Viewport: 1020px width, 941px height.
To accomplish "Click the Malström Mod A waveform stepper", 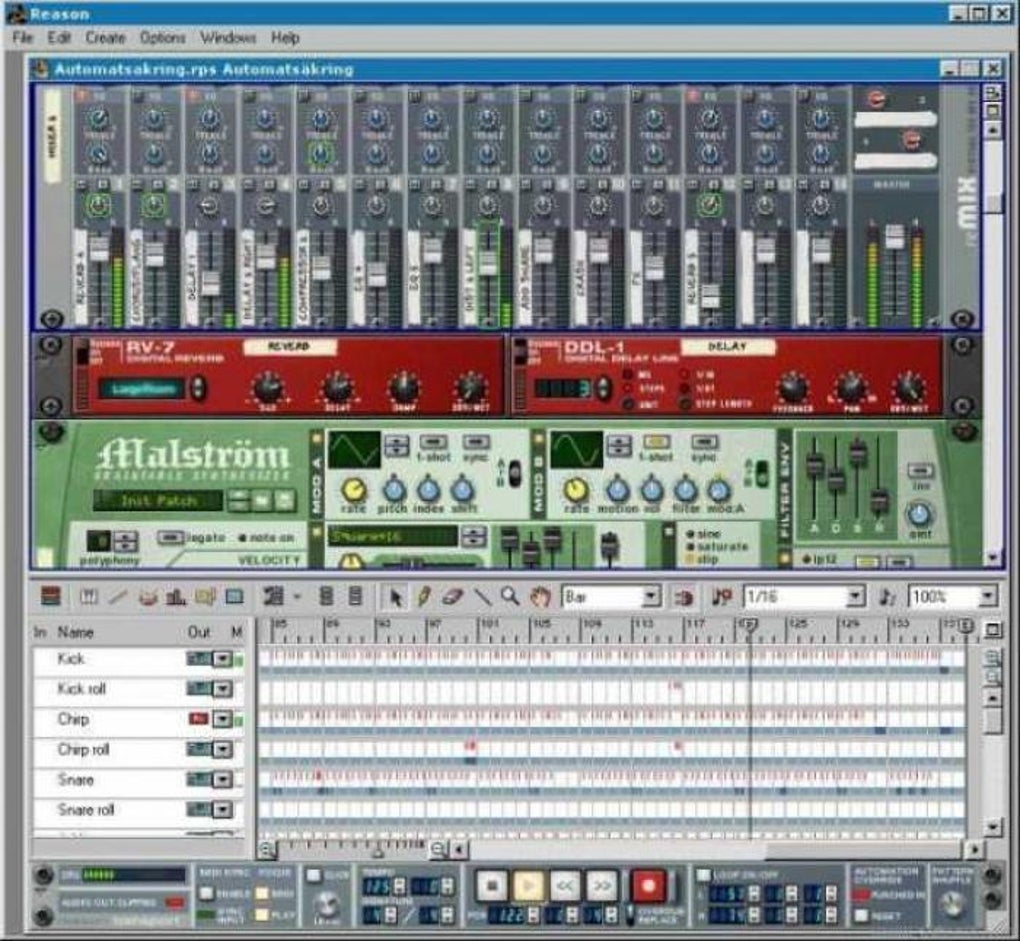I will click(x=397, y=445).
